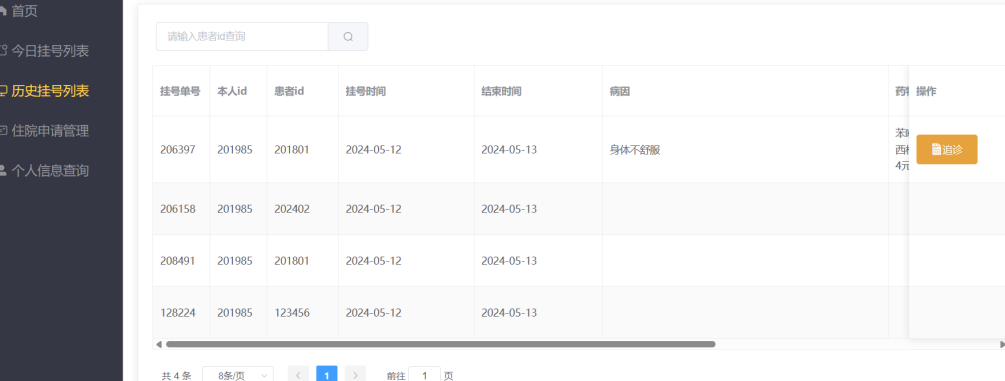Click the horizontal scrollbar thumb under table
This screenshot has height=381, width=1005.
click(440, 344)
